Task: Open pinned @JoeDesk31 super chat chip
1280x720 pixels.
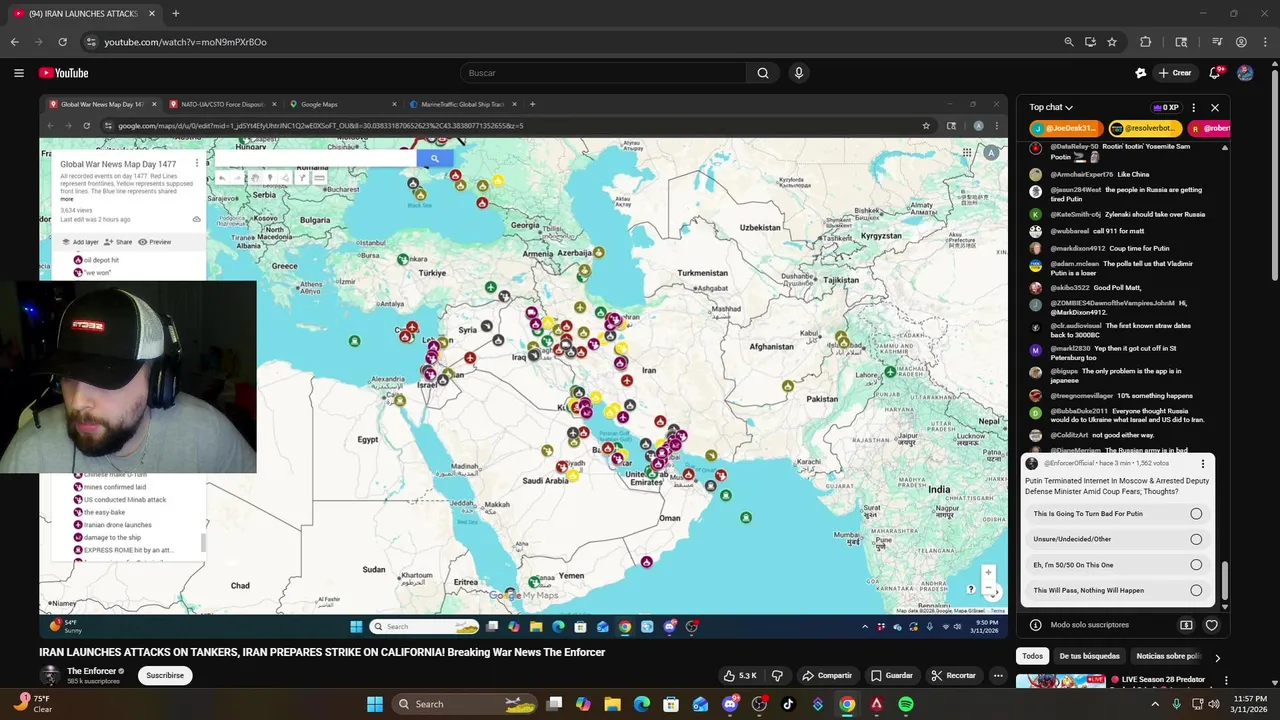Action: pyautogui.click(x=1066, y=128)
